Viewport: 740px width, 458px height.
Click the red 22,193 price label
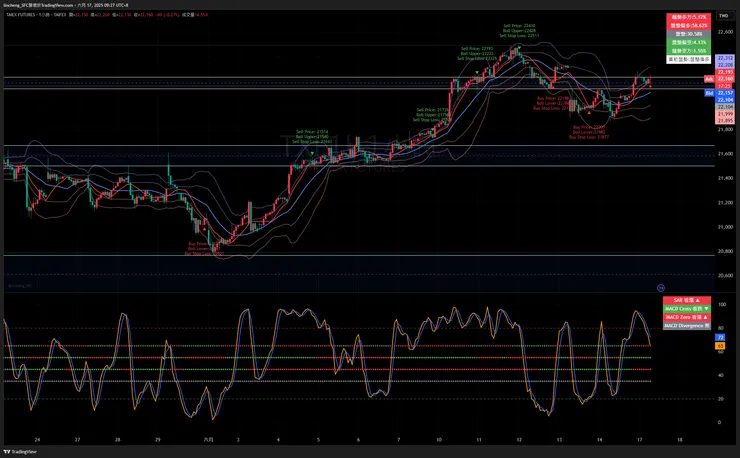(x=725, y=72)
